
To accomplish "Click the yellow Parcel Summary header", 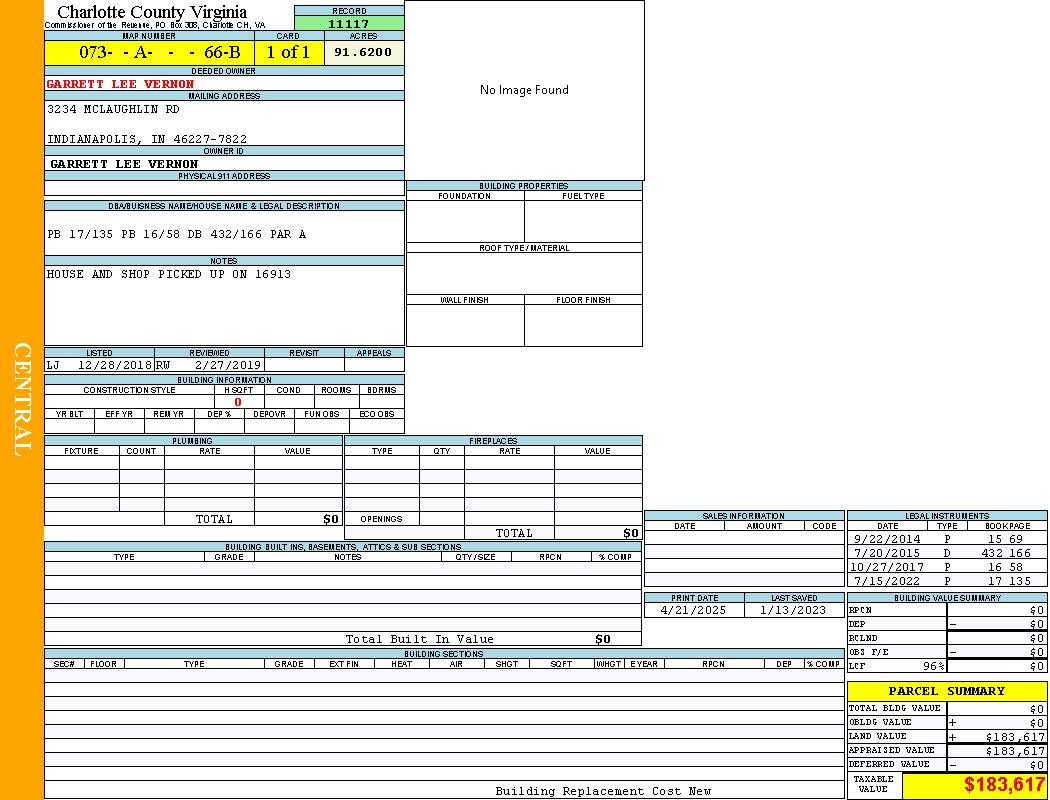I will click(946, 691).
